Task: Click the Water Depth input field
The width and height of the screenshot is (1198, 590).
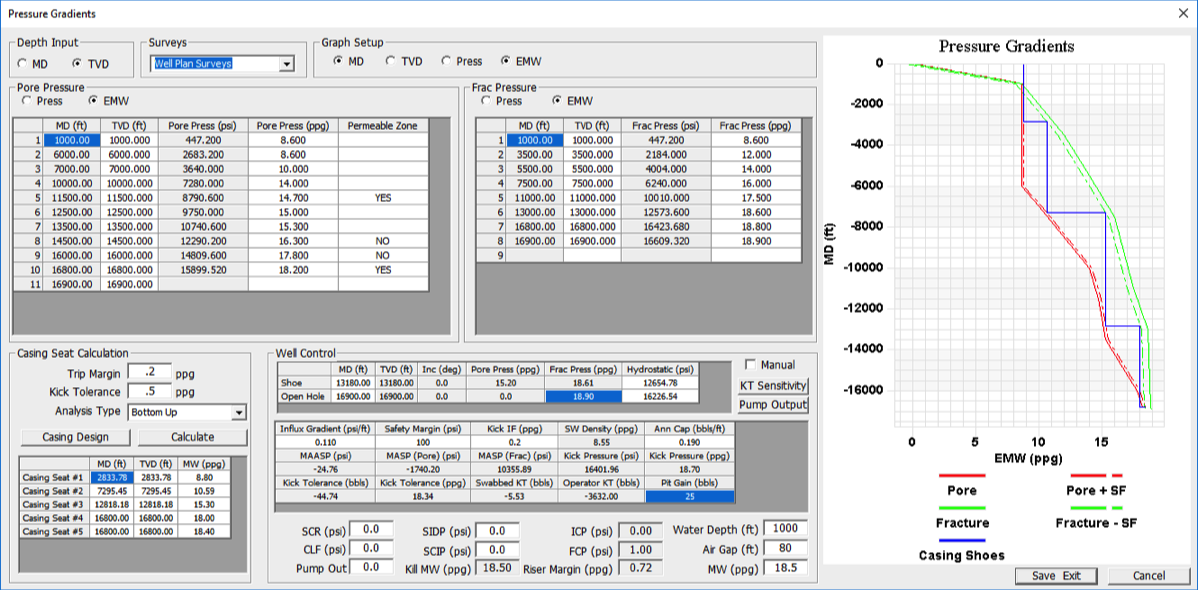Action: pyautogui.click(x=785, y=528)
